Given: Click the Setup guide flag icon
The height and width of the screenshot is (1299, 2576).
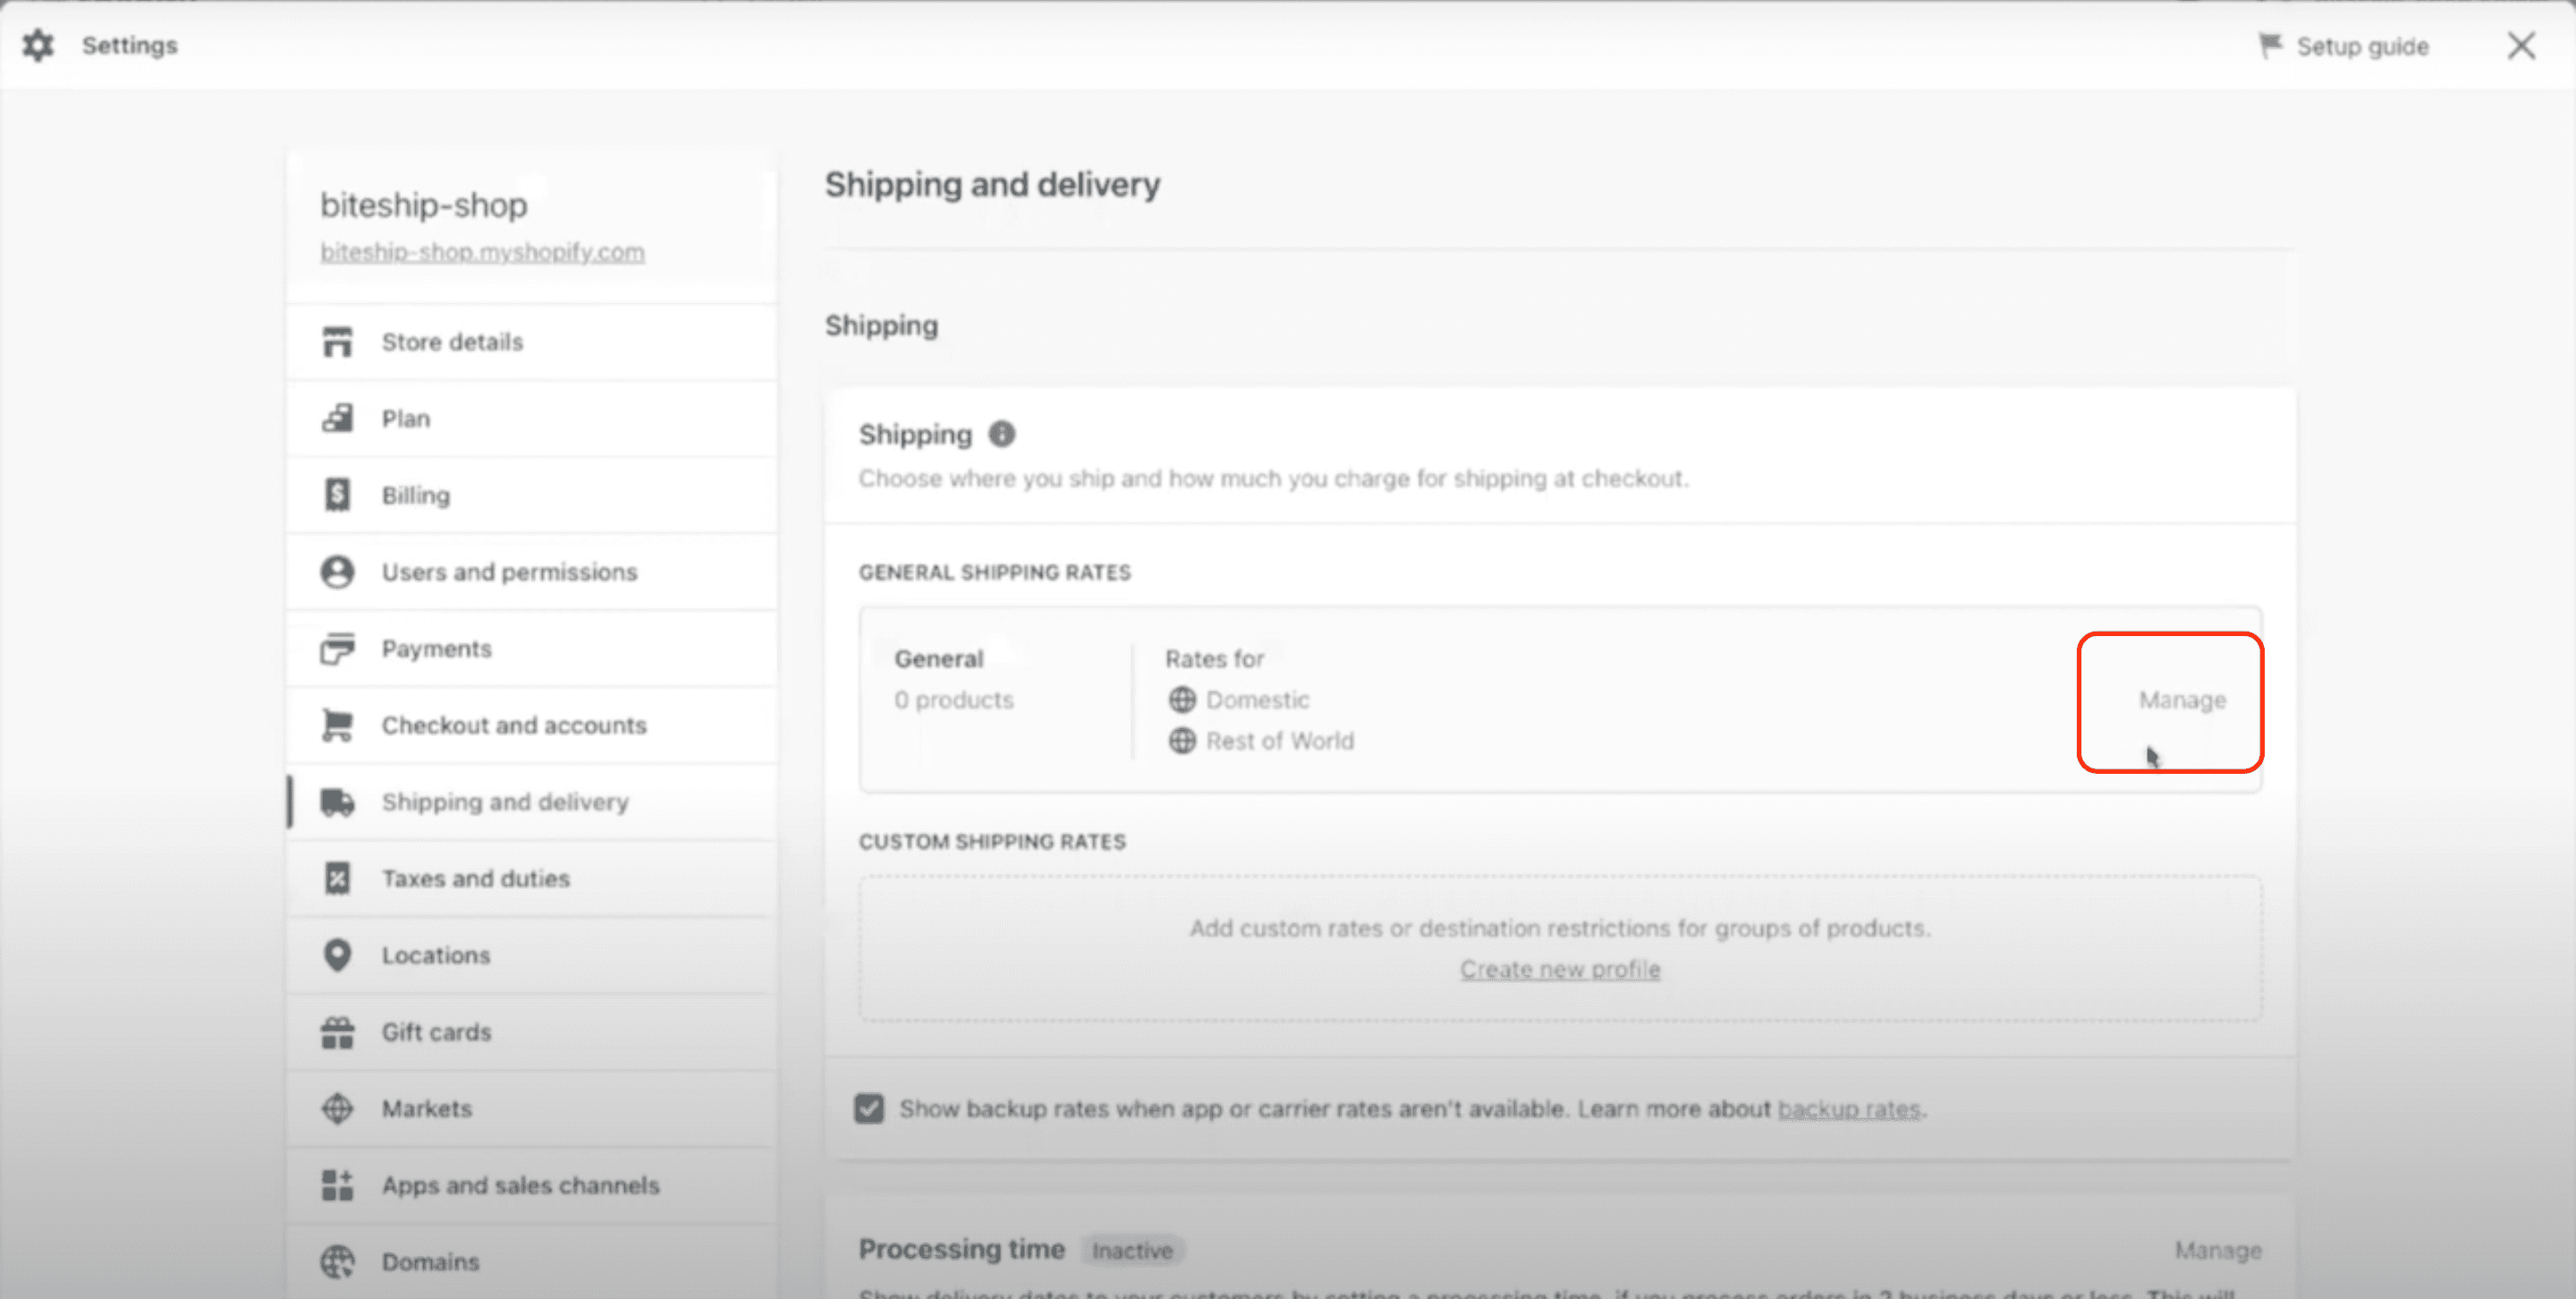Looking at the screenshot, I should click(2270, 46).
